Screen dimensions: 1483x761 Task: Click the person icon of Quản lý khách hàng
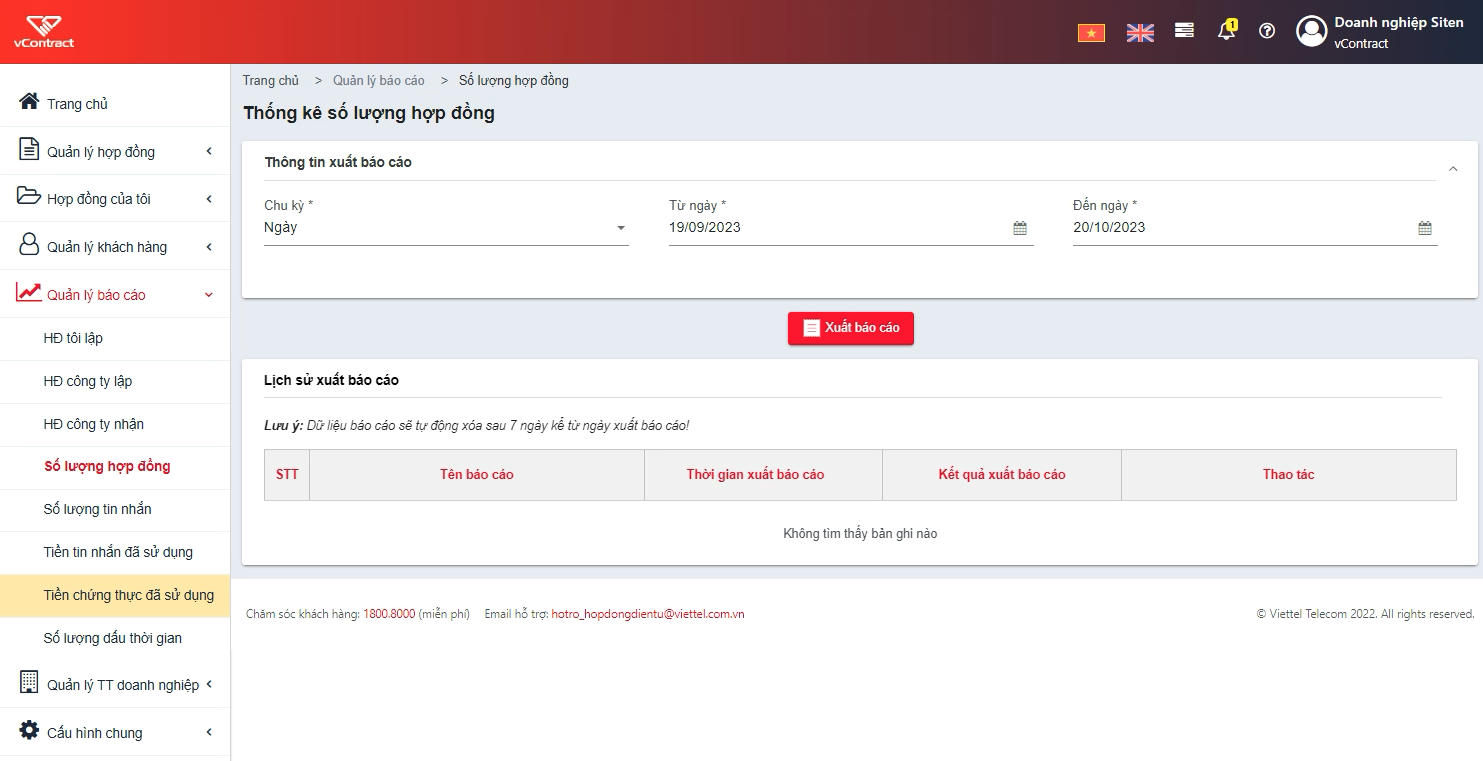click(x=29, y=245)
